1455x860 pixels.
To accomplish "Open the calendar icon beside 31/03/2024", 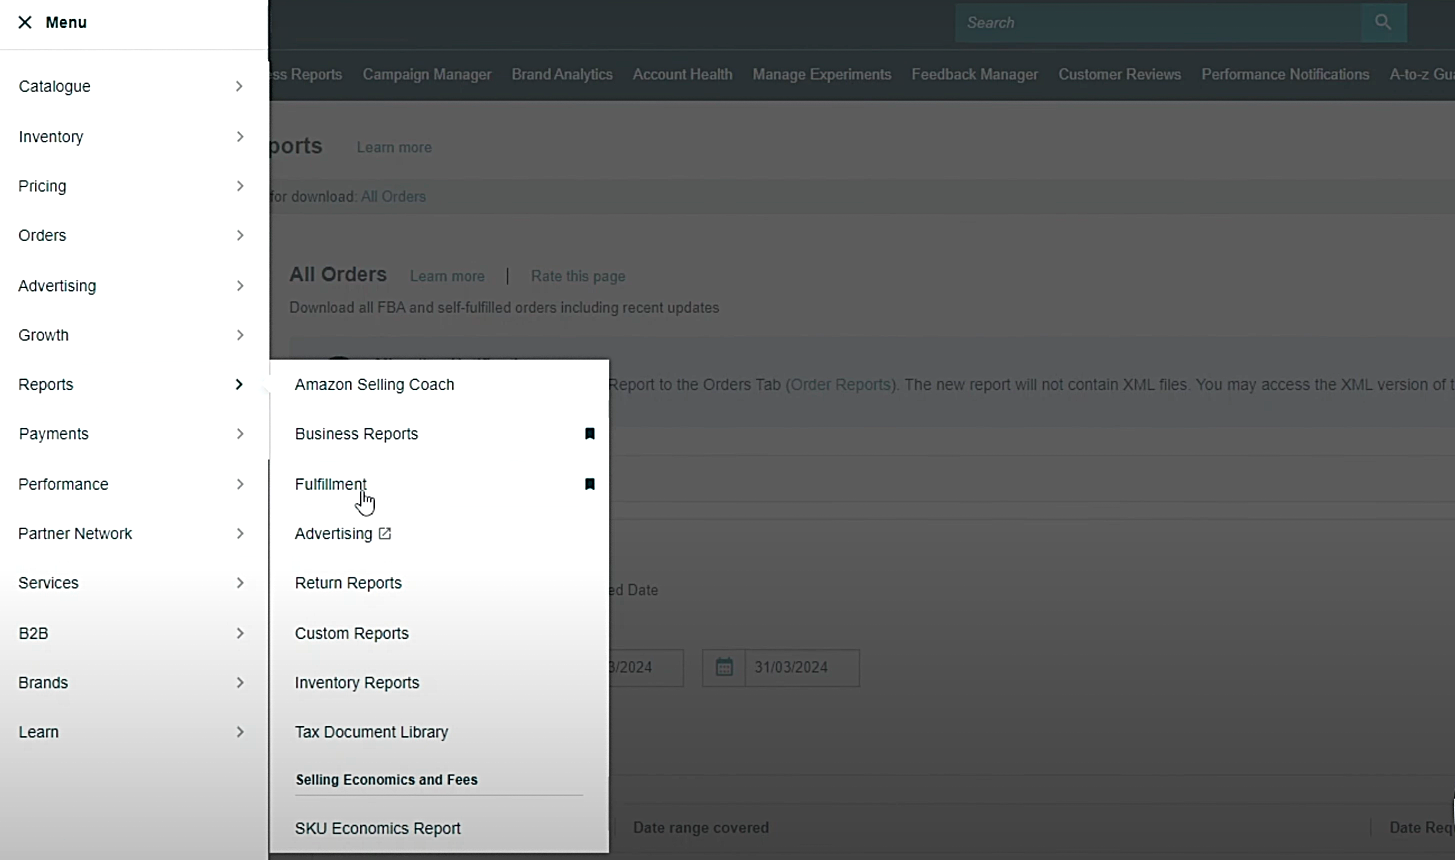I will point(724,667).
